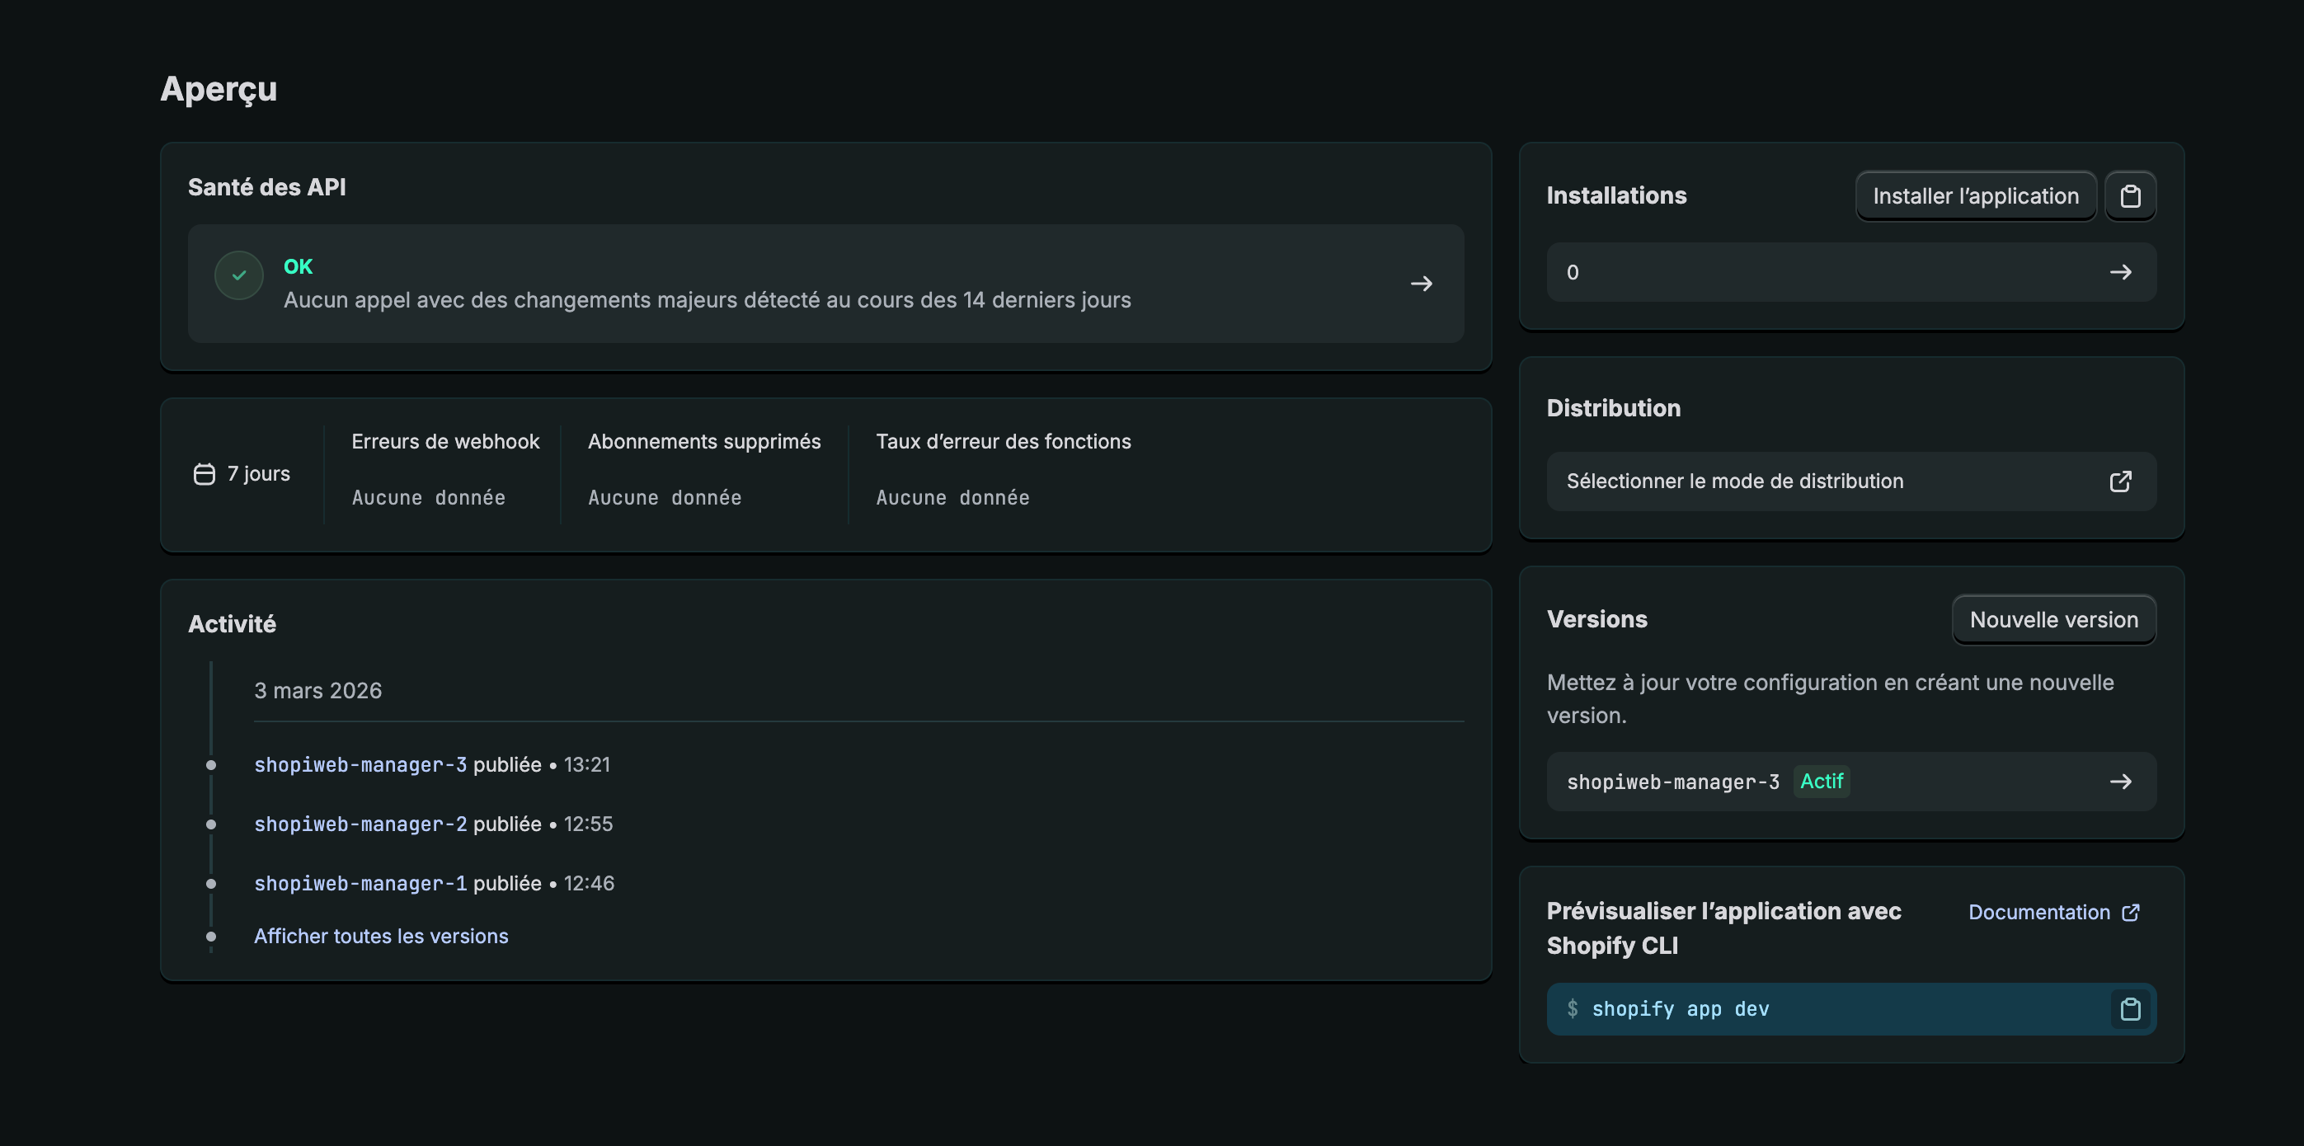Show all versions via Afficher toutes les versions
The height and width of the screenshot is (1146, 2304).
381,937
